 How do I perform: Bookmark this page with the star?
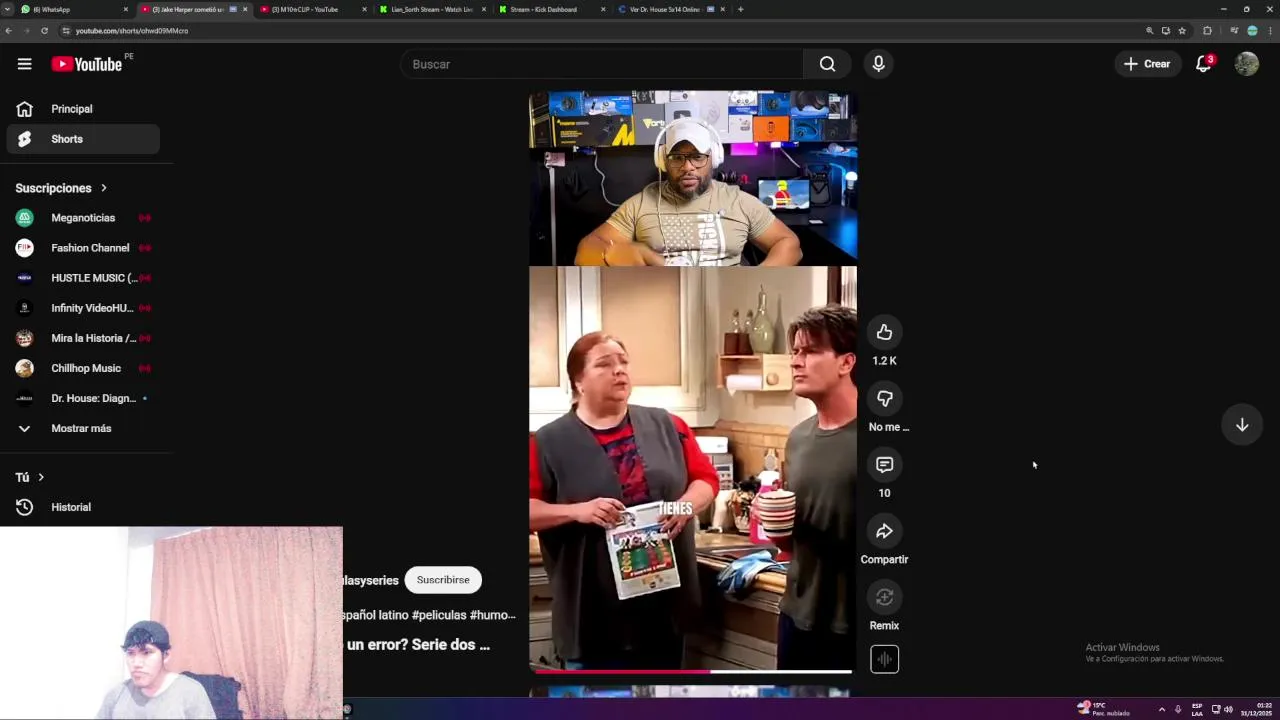(1182, 31)
